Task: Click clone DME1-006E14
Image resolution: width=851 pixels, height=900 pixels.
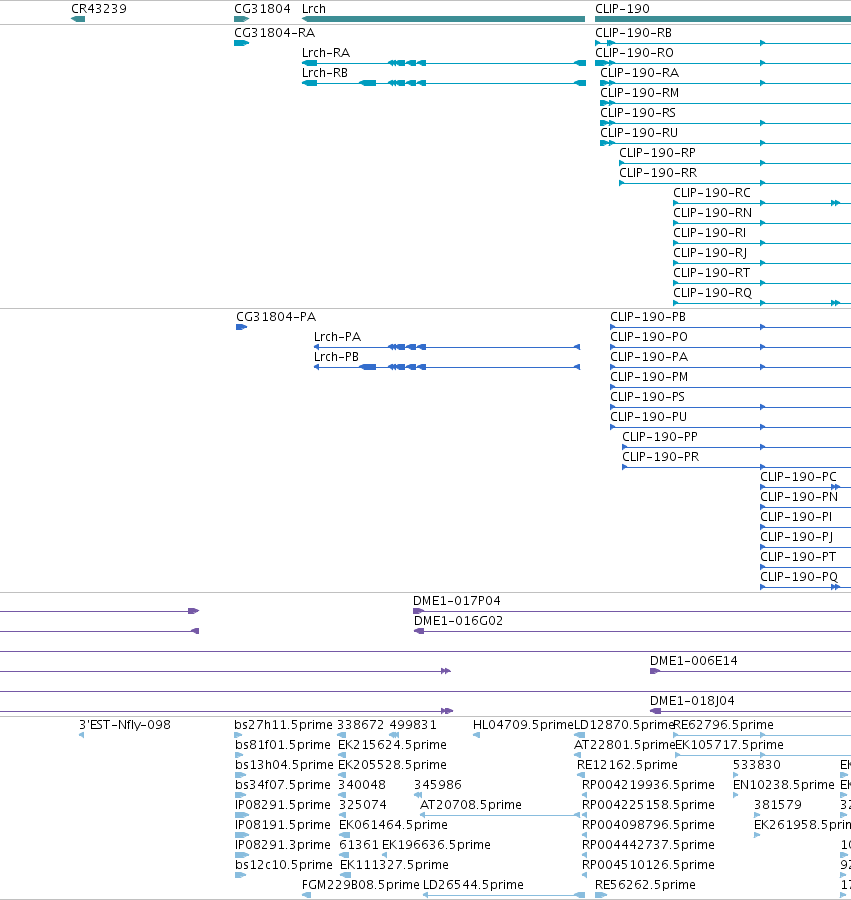Action: coord(693,661)
